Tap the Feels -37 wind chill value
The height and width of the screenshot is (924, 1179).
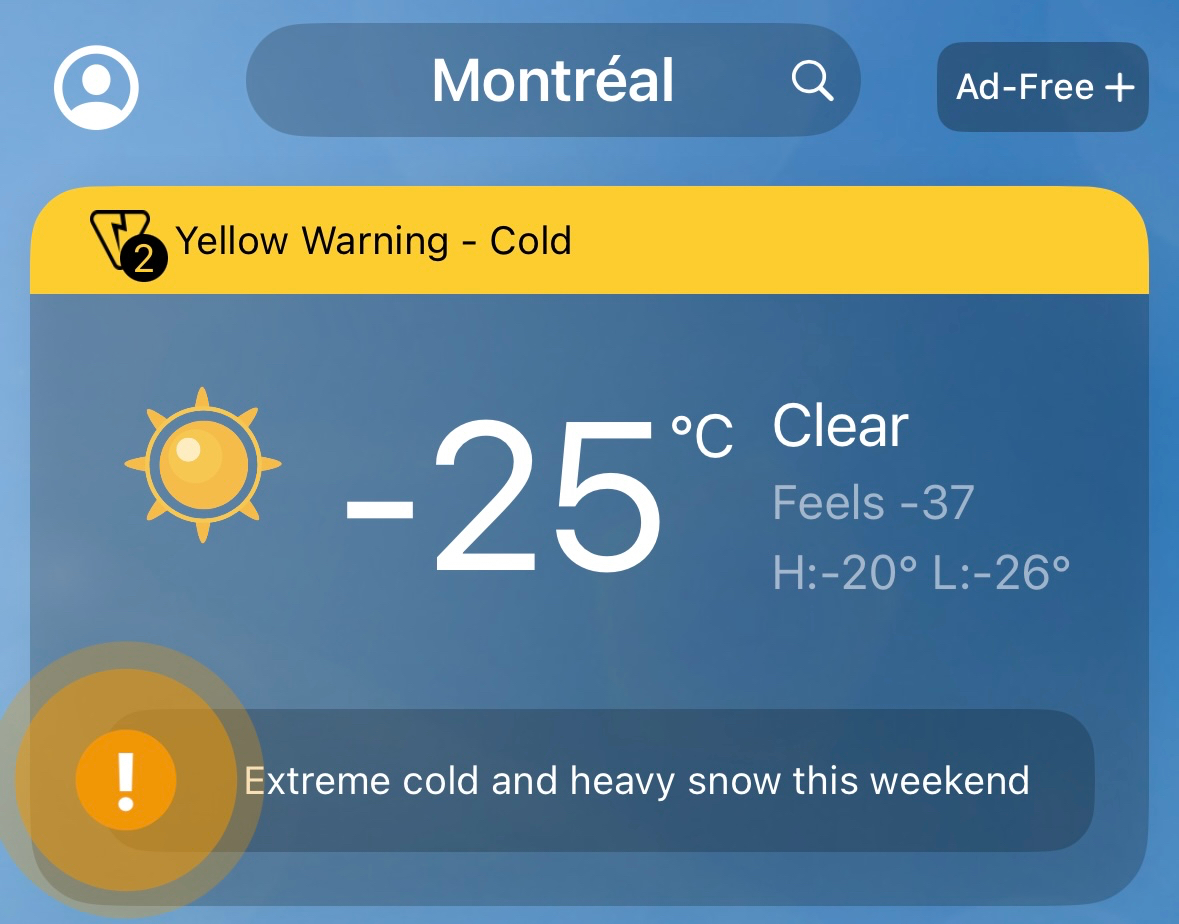click(873, 502)
